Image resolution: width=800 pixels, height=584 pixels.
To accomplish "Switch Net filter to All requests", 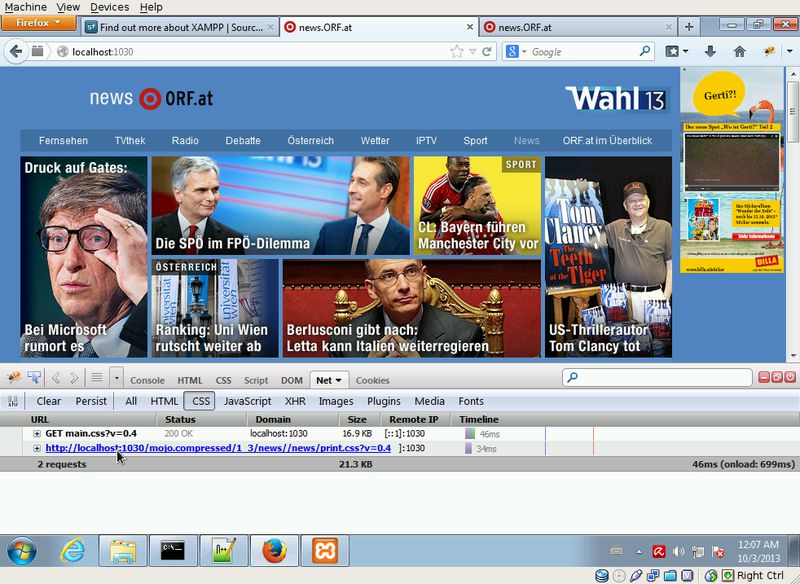I will 131,401.
